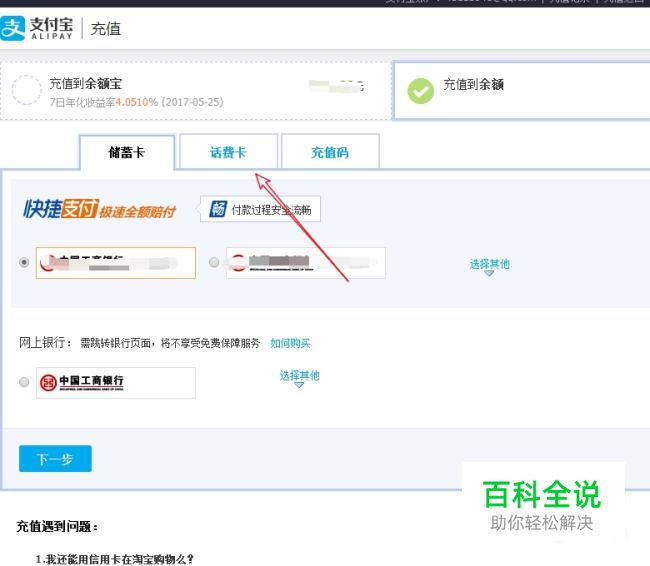Expand 选择其他 under online banking
The image size is (650, 566).
point(299,378)
